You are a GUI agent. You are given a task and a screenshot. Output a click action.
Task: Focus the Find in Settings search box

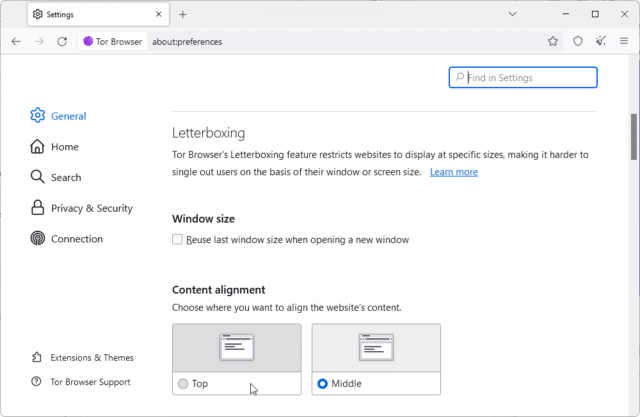[x=523, y=78]
